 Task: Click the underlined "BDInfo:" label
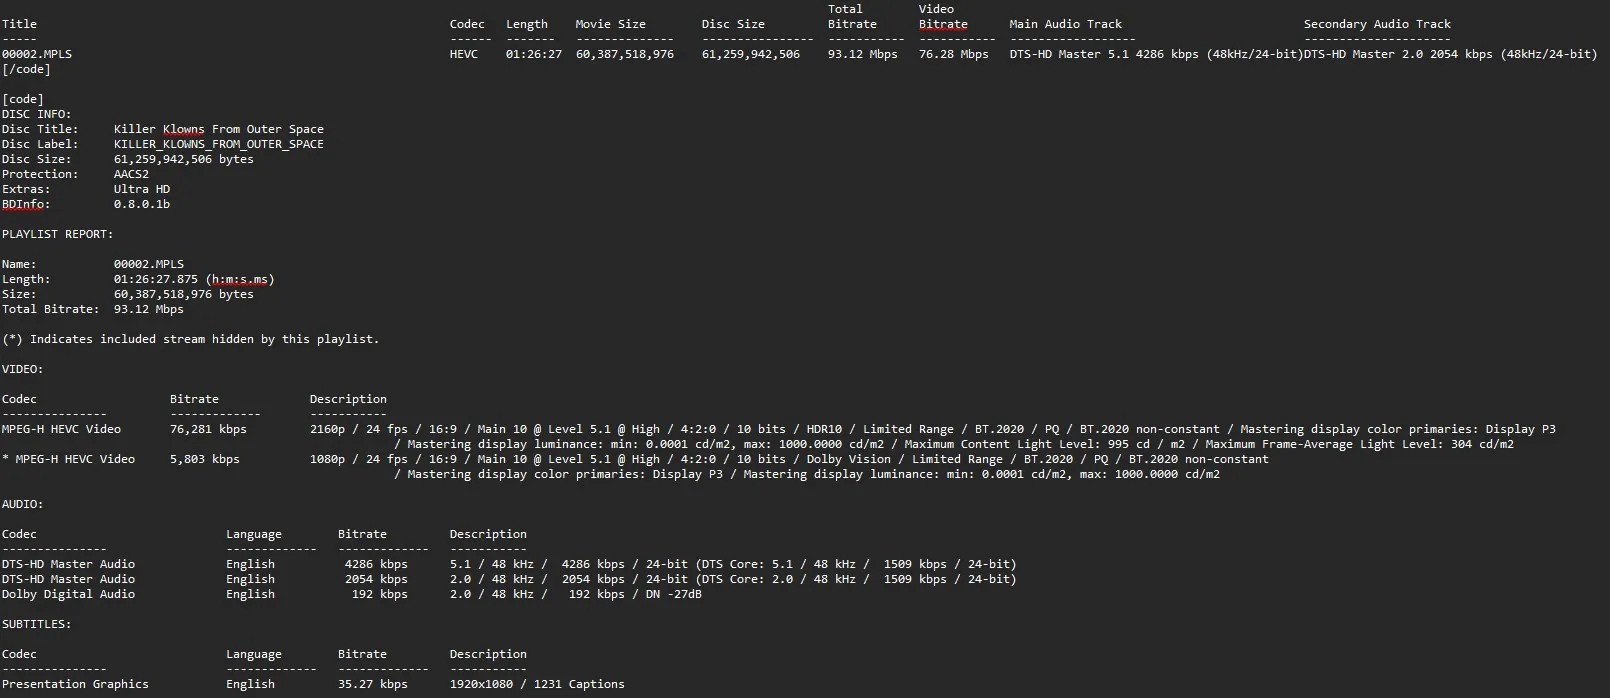[25, 204]
